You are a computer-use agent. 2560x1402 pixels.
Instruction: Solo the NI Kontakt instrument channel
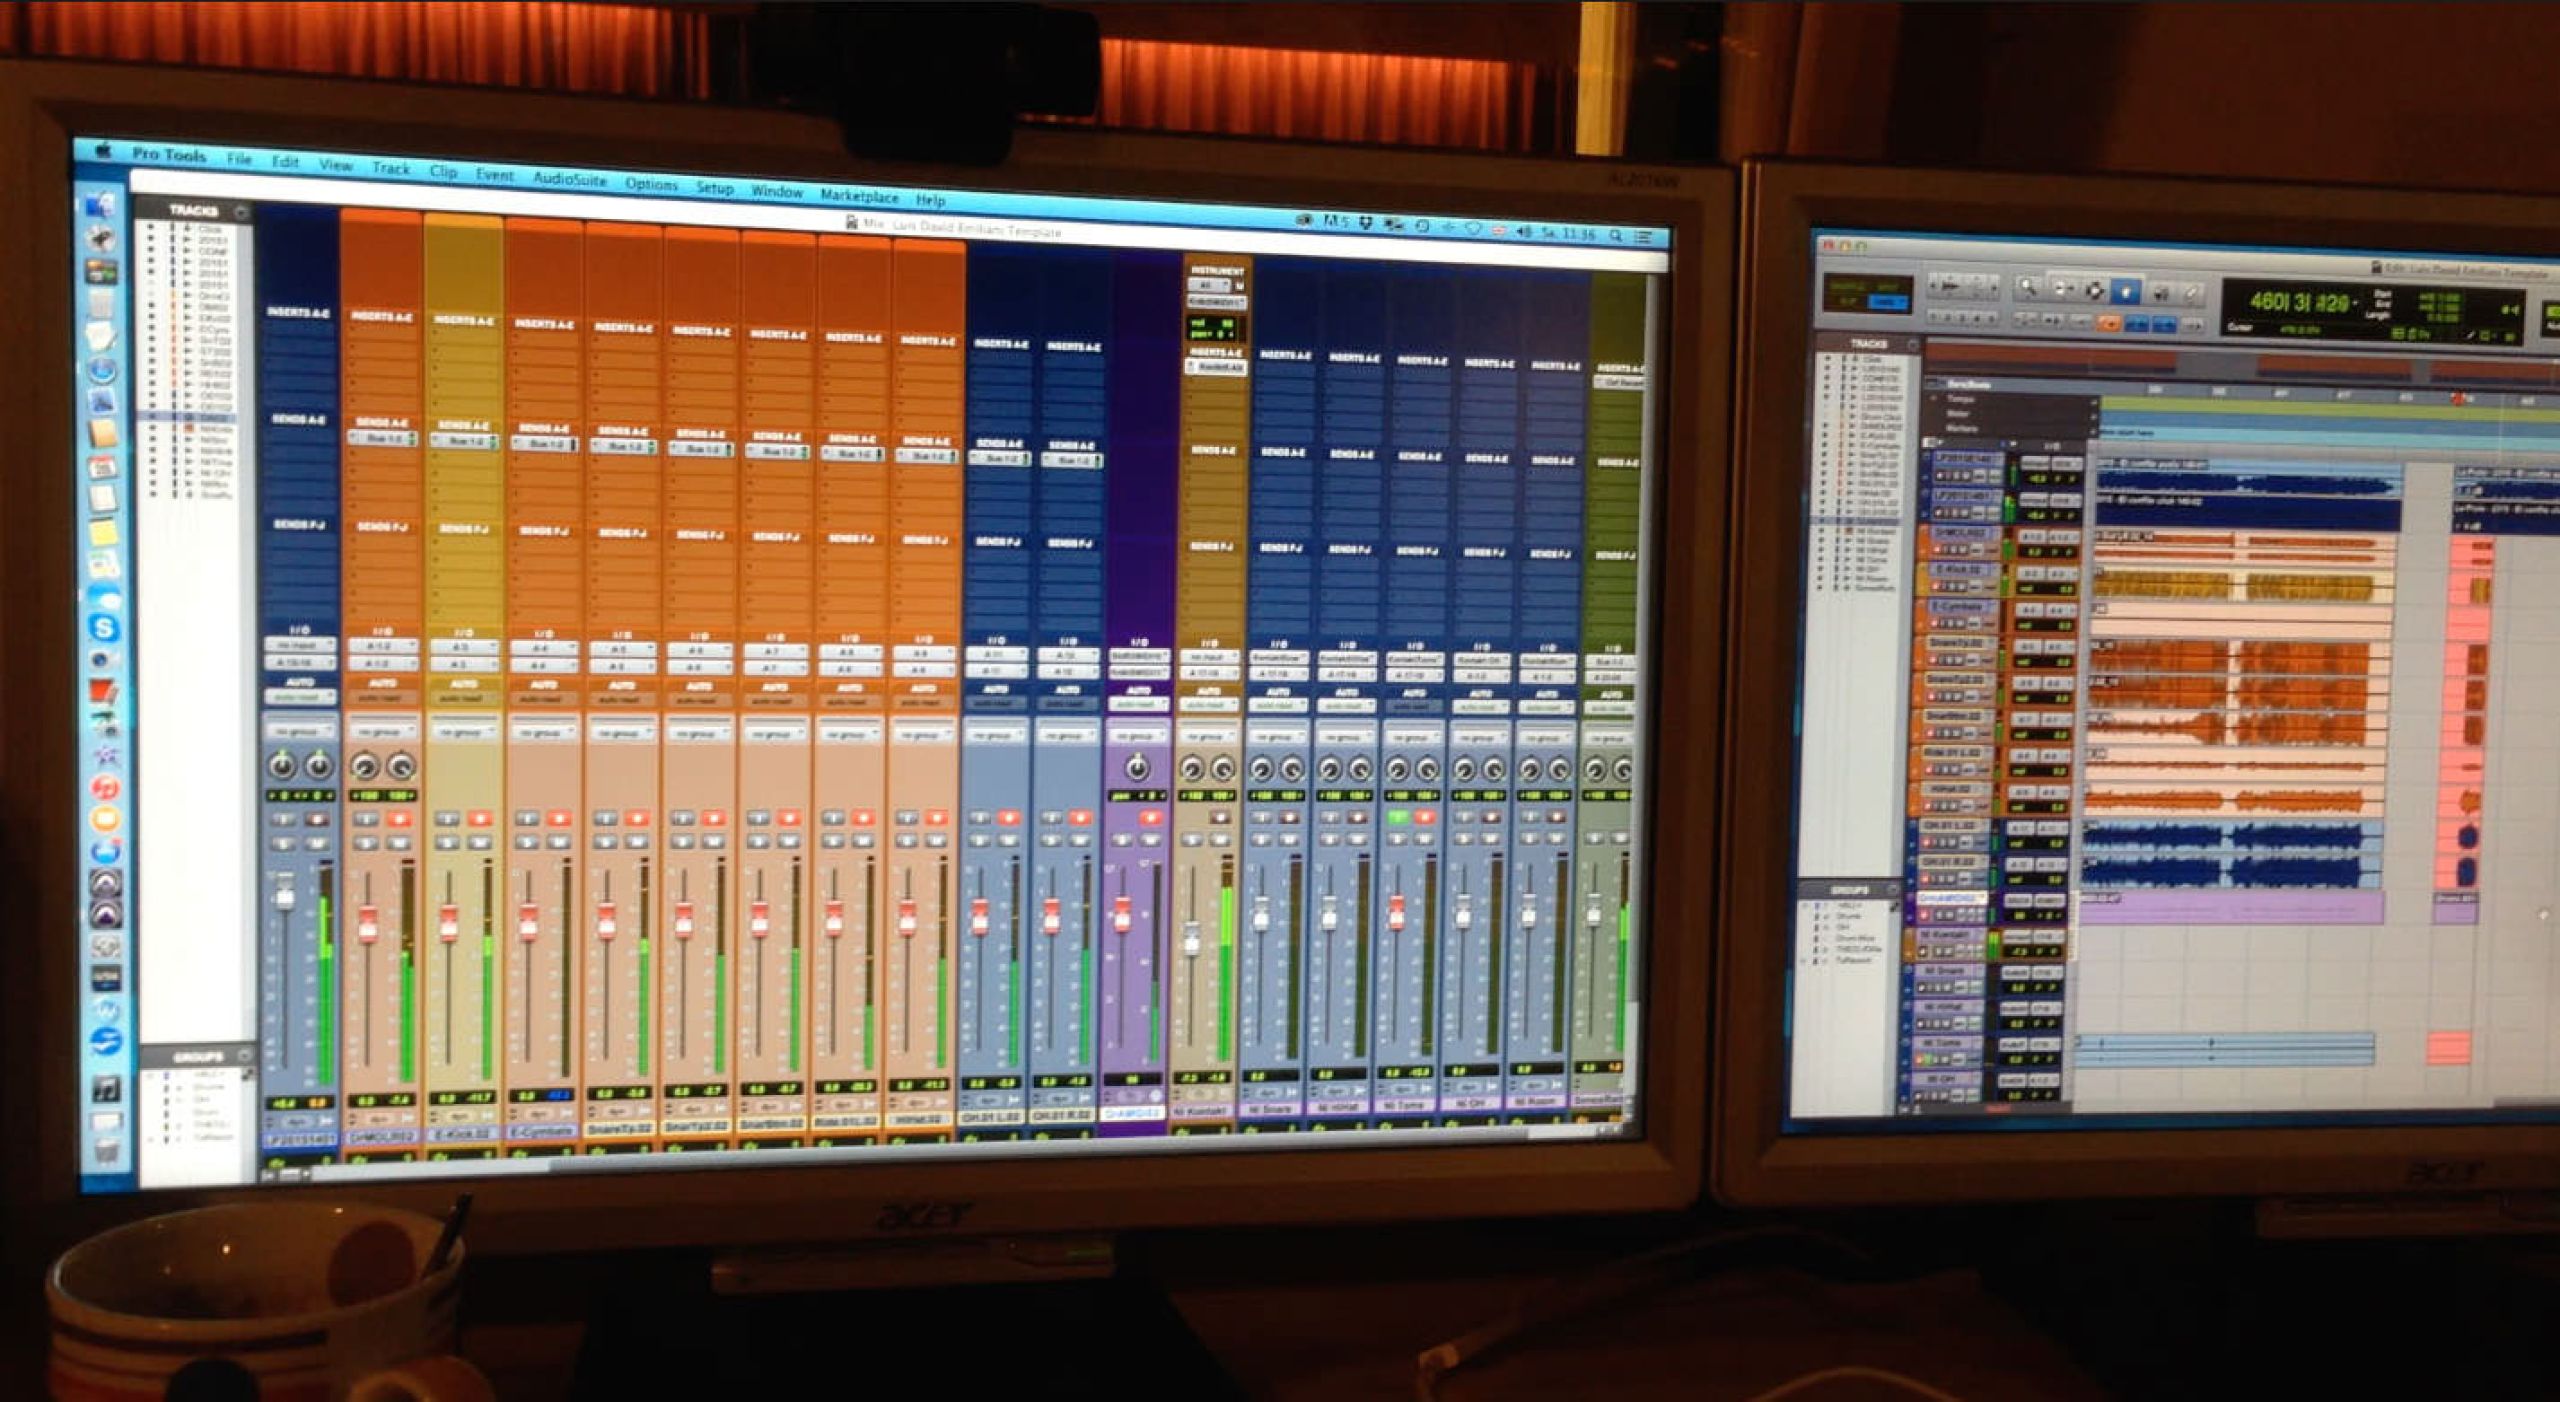pos(1190,840)
